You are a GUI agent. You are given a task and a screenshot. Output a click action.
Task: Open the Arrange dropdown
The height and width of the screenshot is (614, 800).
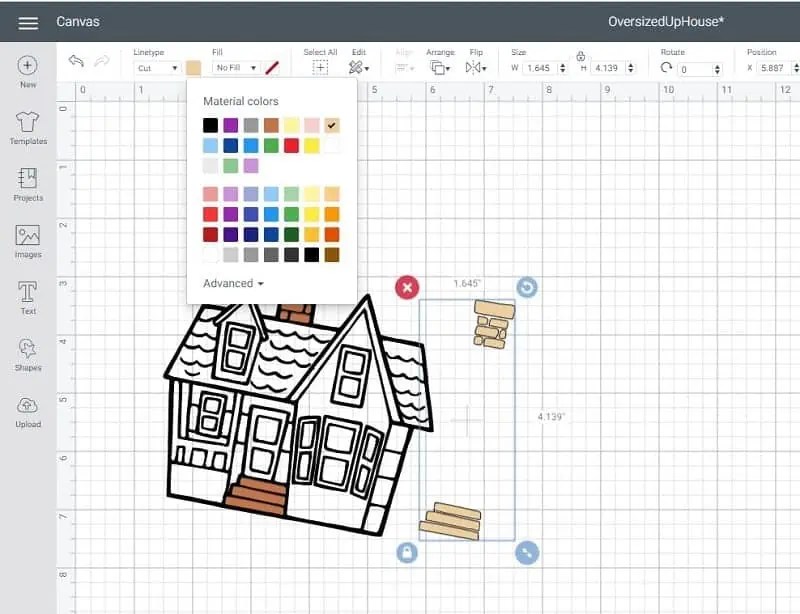[440, 67]
